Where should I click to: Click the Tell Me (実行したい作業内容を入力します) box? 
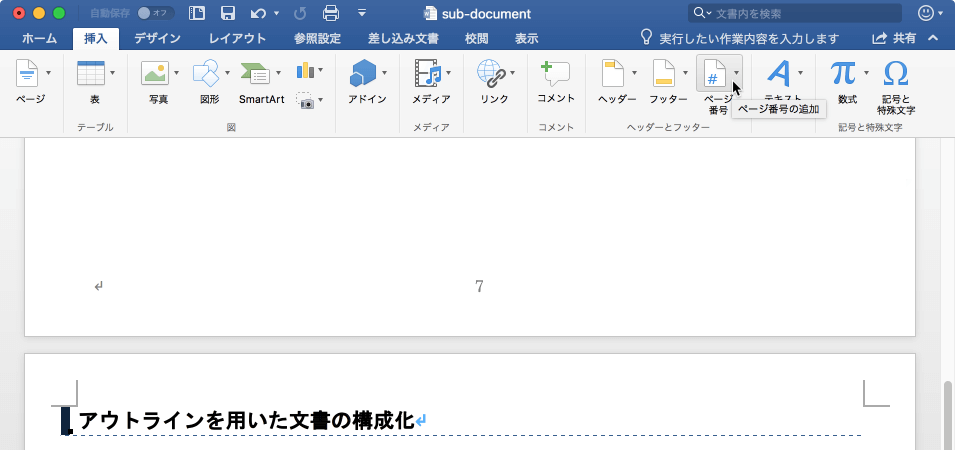click(x=740, y=38)
